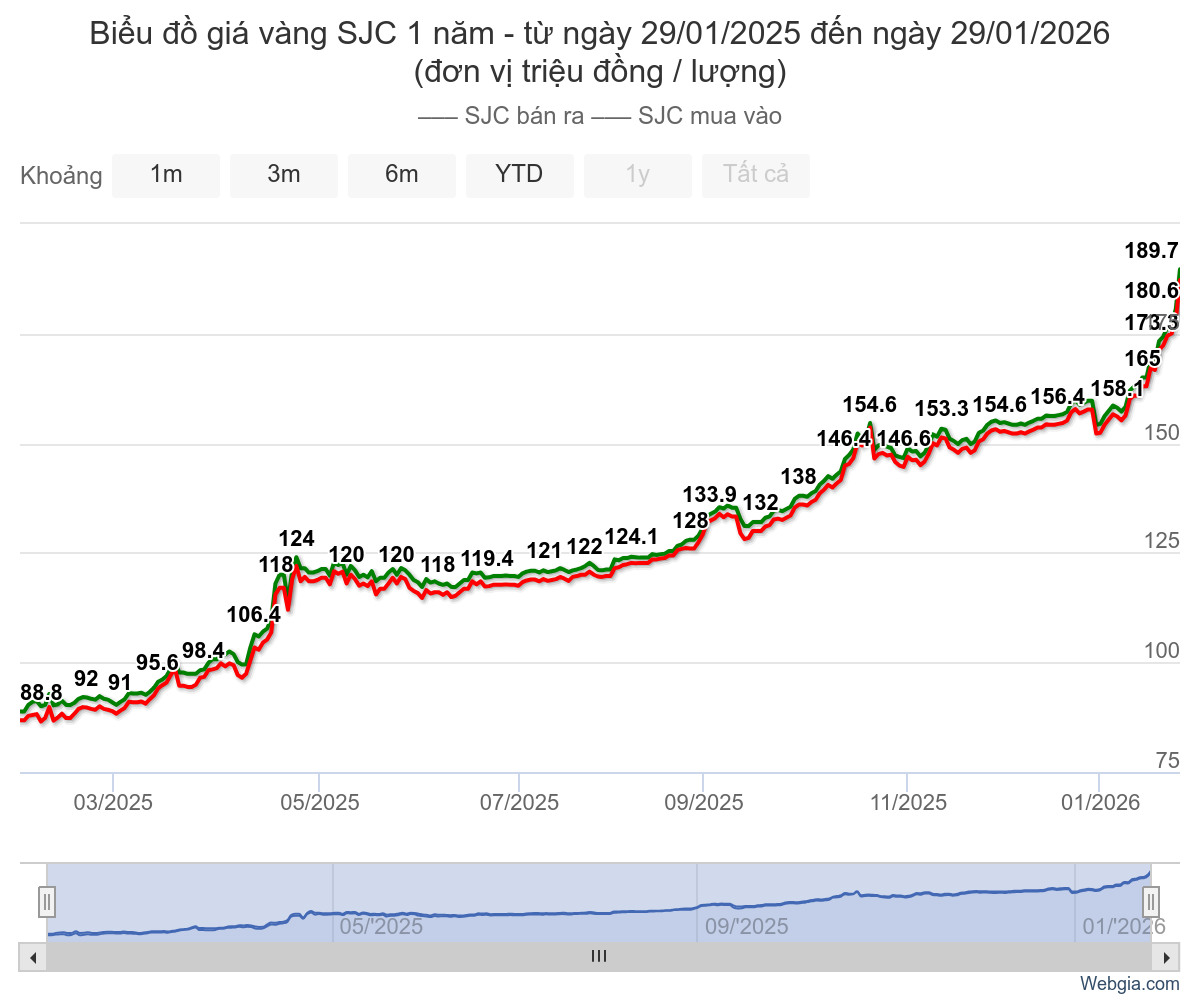Click the navigator's right range handle
Screen dimensions: 1200x1000
pos(1151,902)
